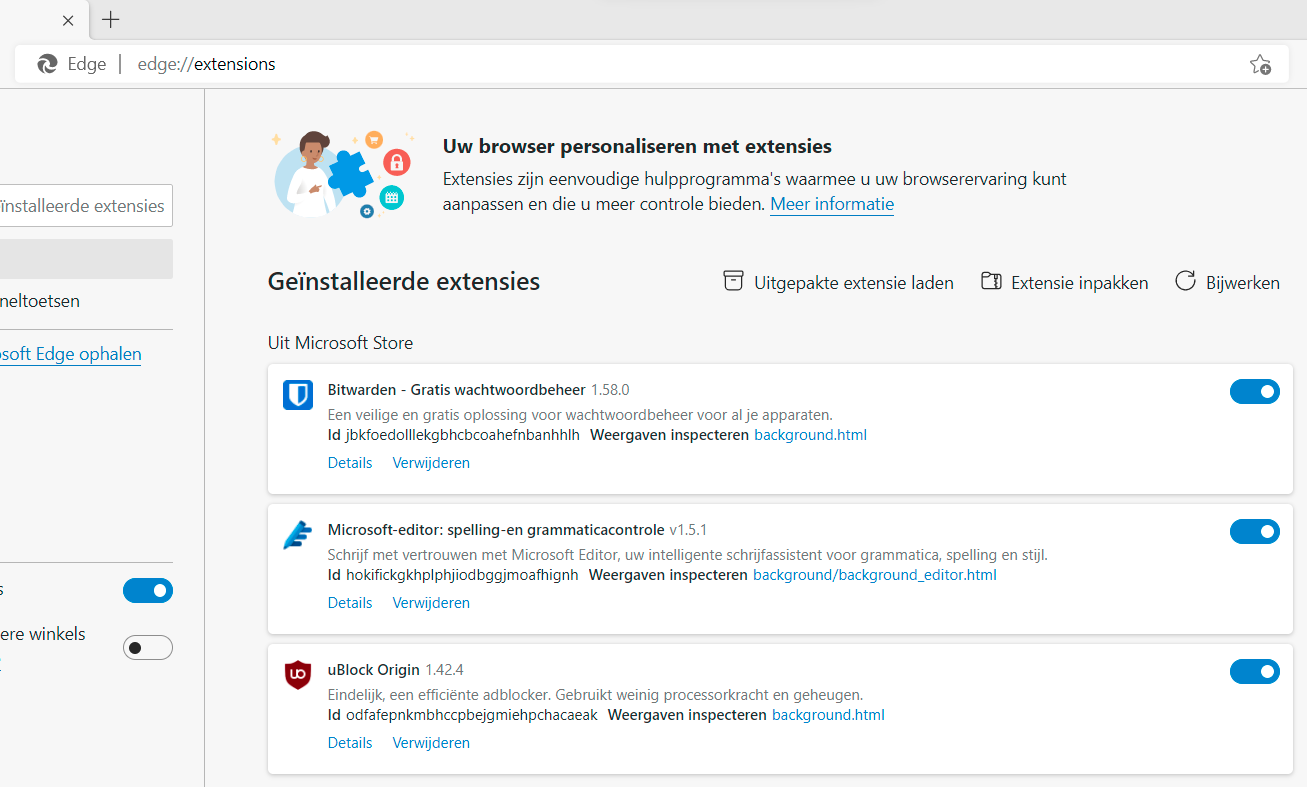
Task: Click the Edge logo in address bar
Action: [x=47, y=64]
